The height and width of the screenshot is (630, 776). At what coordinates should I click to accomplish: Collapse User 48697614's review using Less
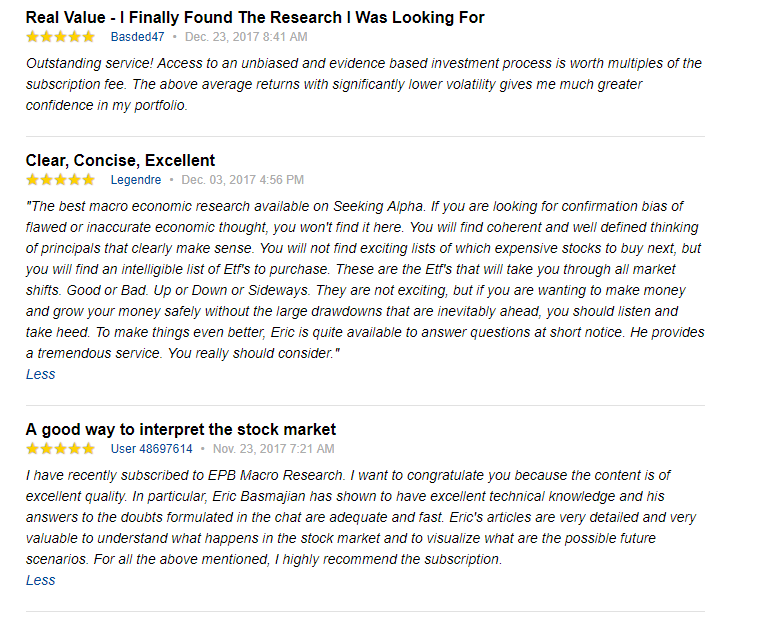point(41,580)
